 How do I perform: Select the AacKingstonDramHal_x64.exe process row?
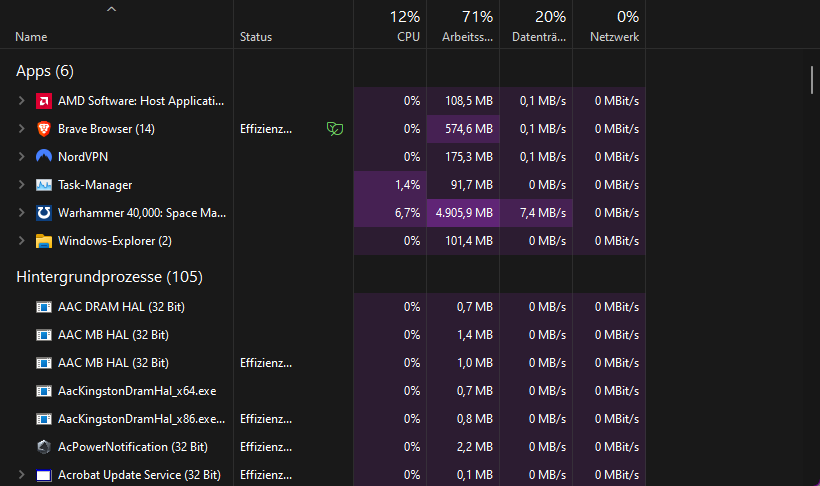[x=137, y=391]
